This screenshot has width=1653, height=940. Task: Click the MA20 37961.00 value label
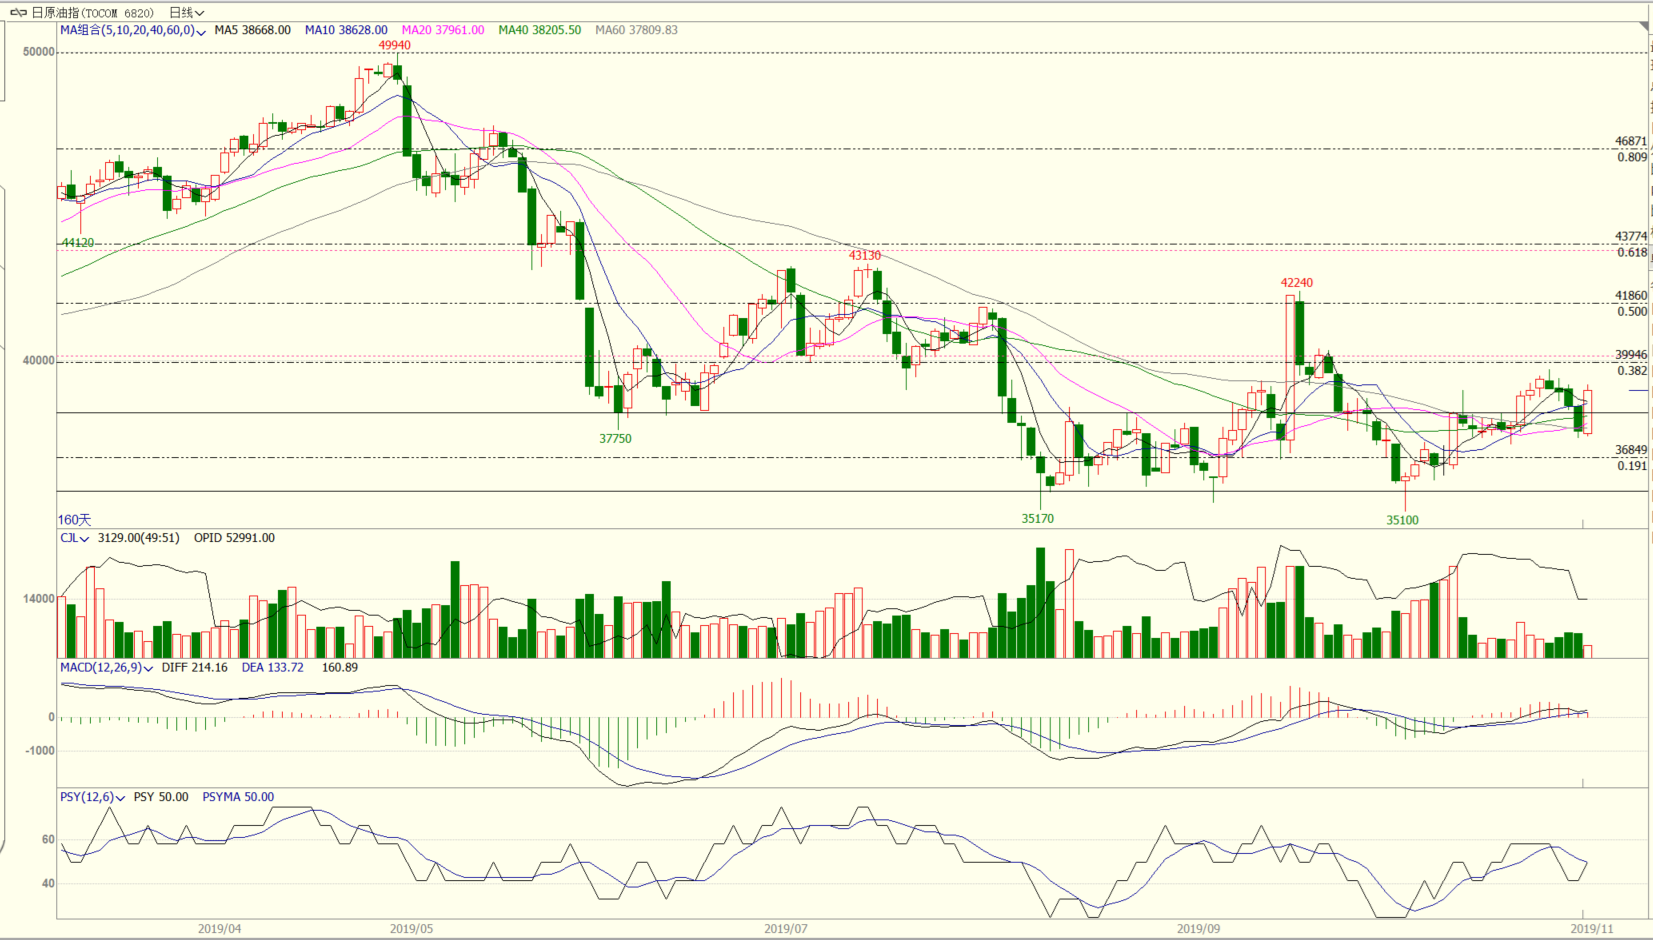(x=443, y=30)
